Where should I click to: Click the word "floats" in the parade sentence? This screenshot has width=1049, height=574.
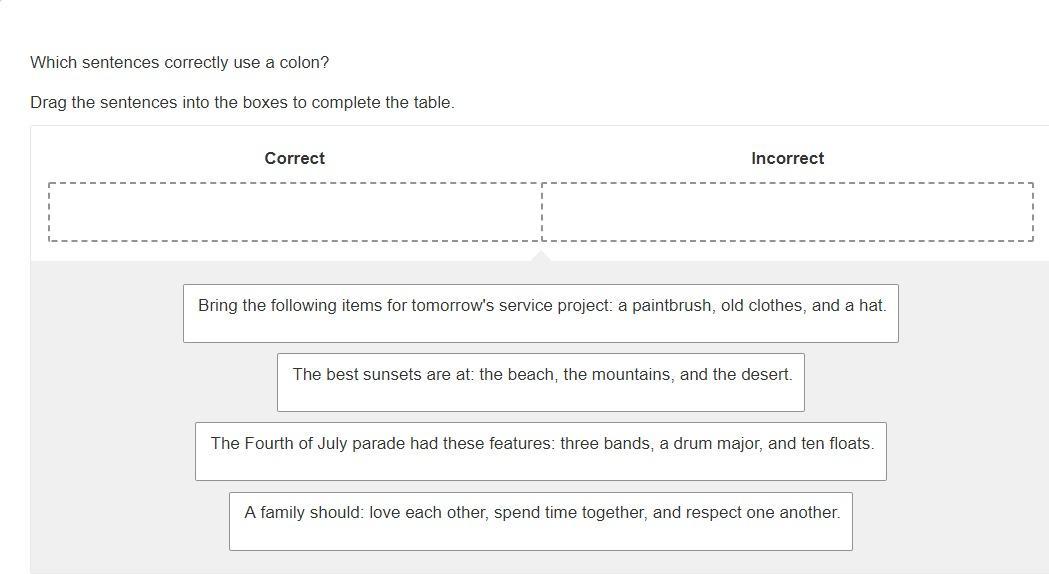[x=850, y=443]
